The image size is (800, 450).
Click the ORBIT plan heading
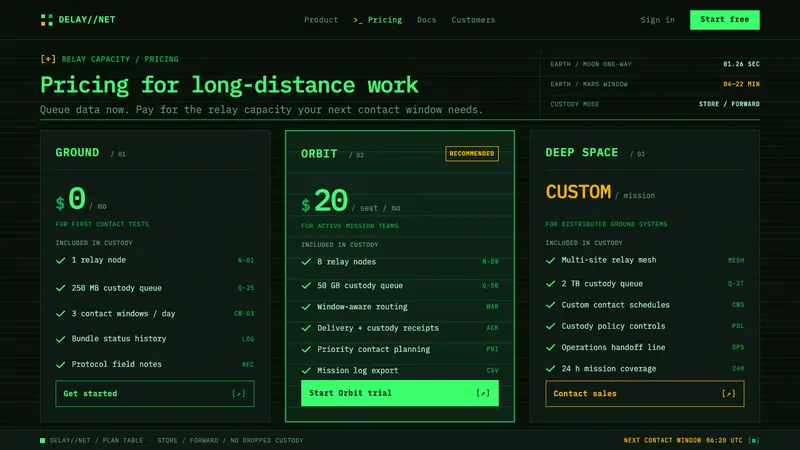(319, 154)
